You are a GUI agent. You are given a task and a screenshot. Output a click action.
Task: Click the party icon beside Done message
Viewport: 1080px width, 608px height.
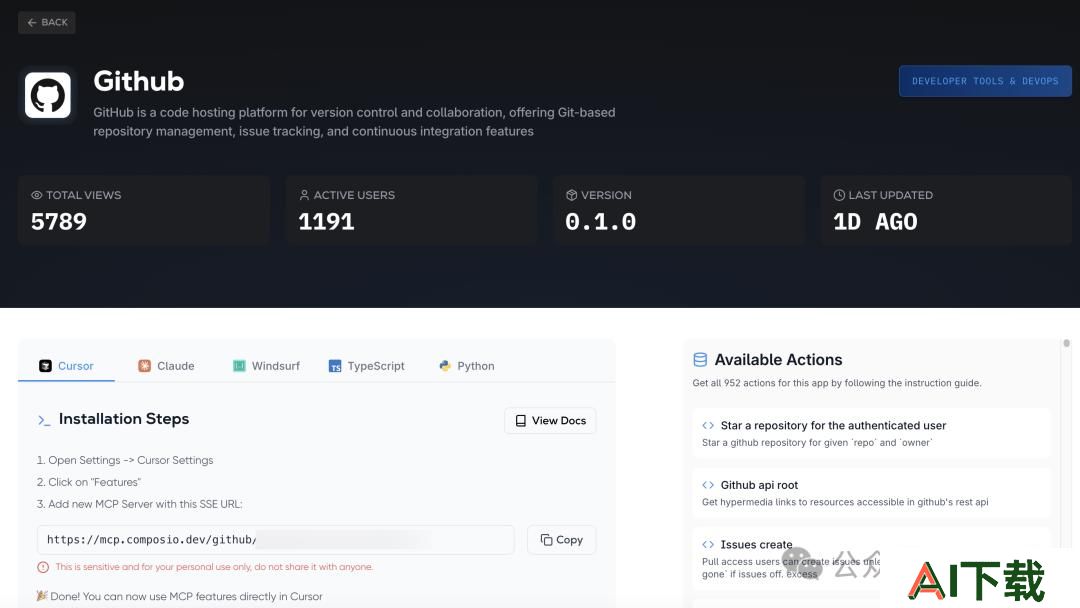point(42,596)
